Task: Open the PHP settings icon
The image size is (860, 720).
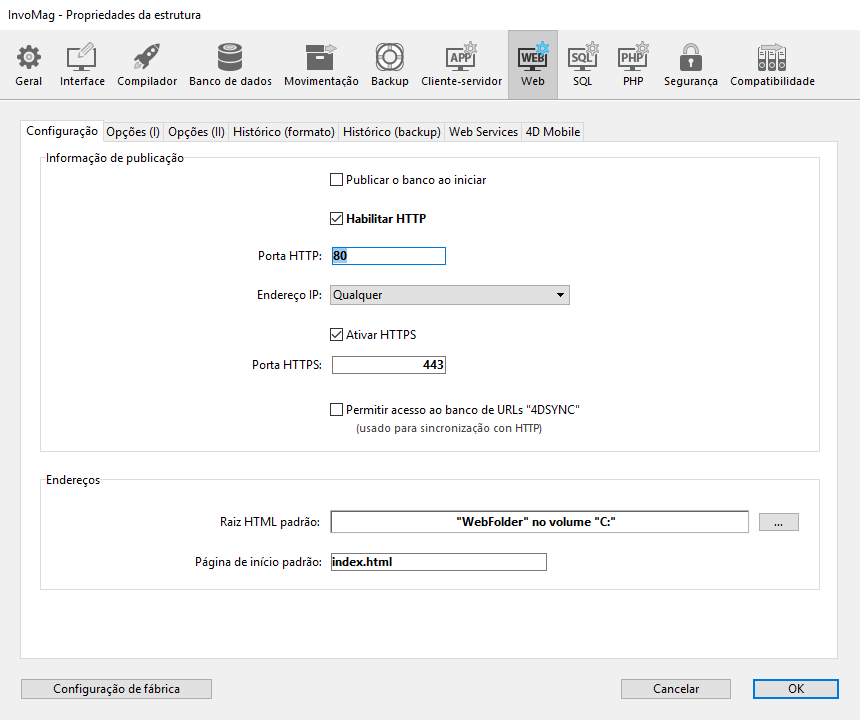Action: click(x=633, y=64)
